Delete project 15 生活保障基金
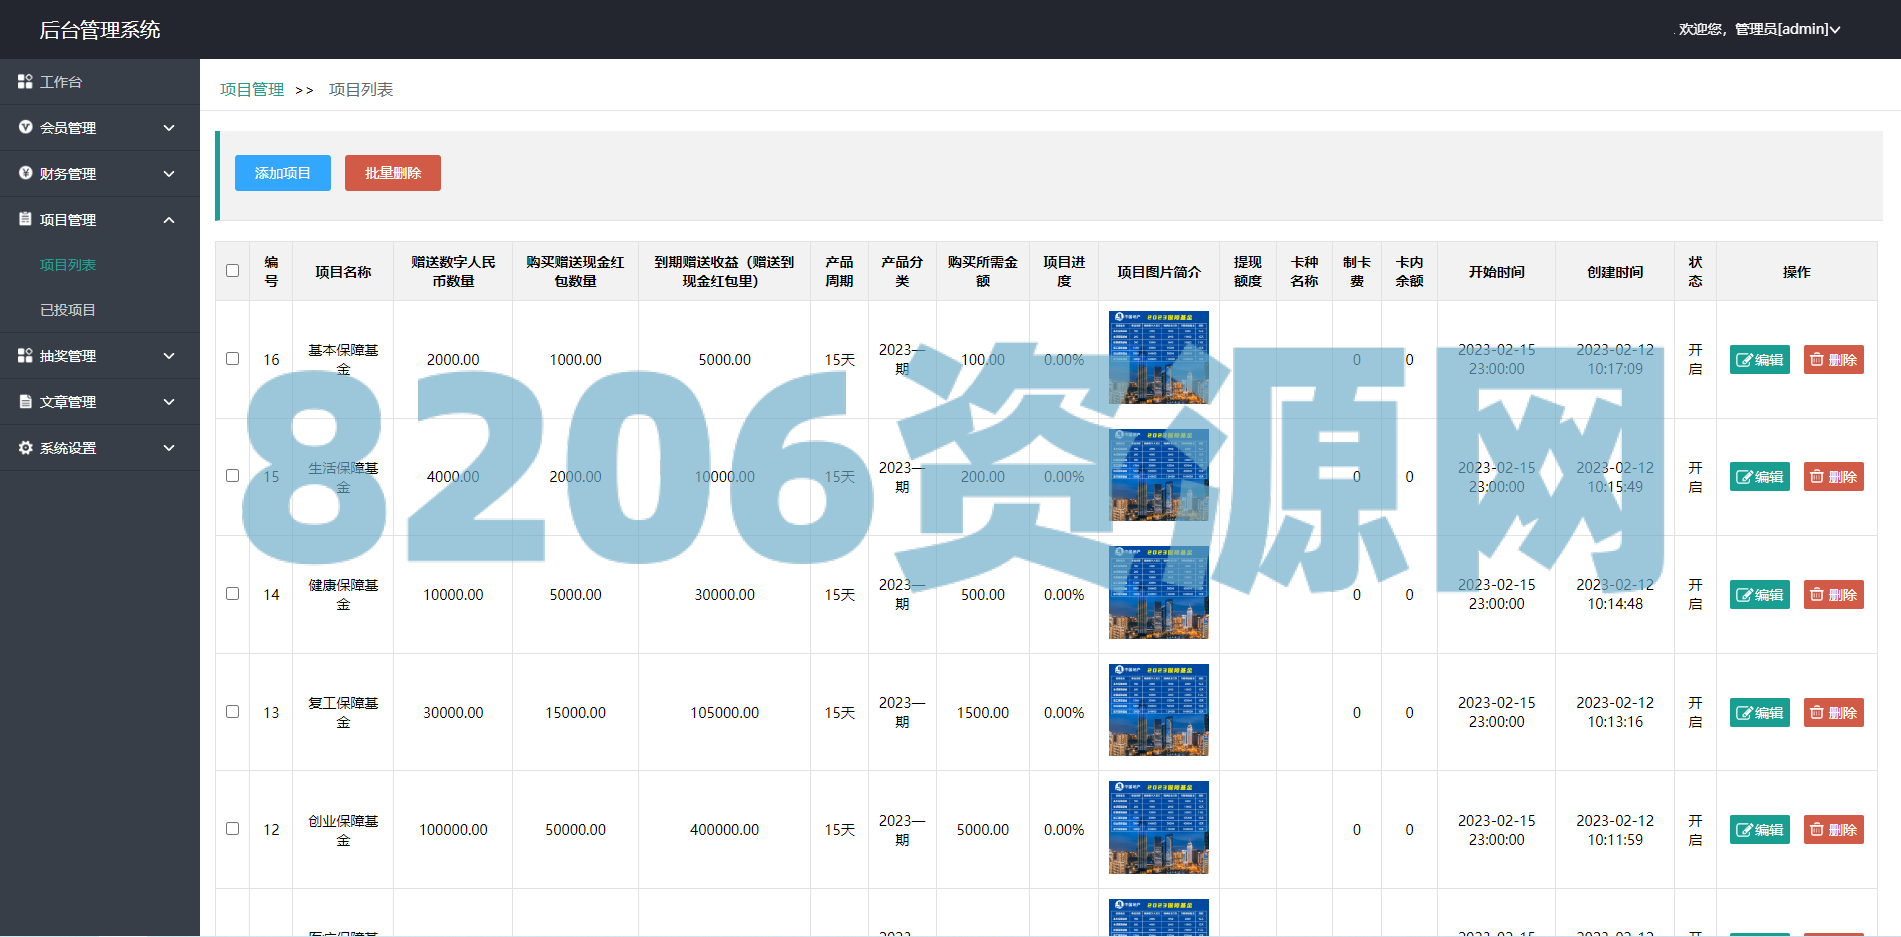This screenshot has height=937, width=1901. 1834,477
